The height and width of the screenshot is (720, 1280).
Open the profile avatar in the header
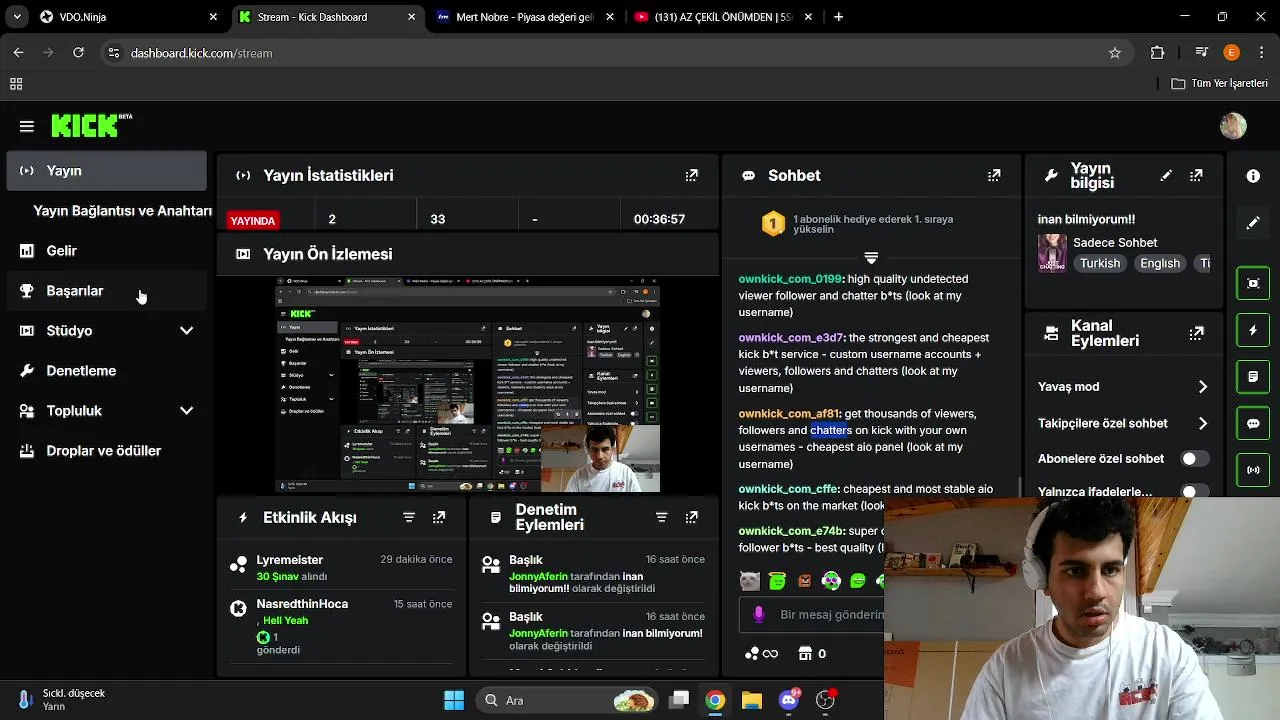pyautogui.click(x=1233, y=126)
